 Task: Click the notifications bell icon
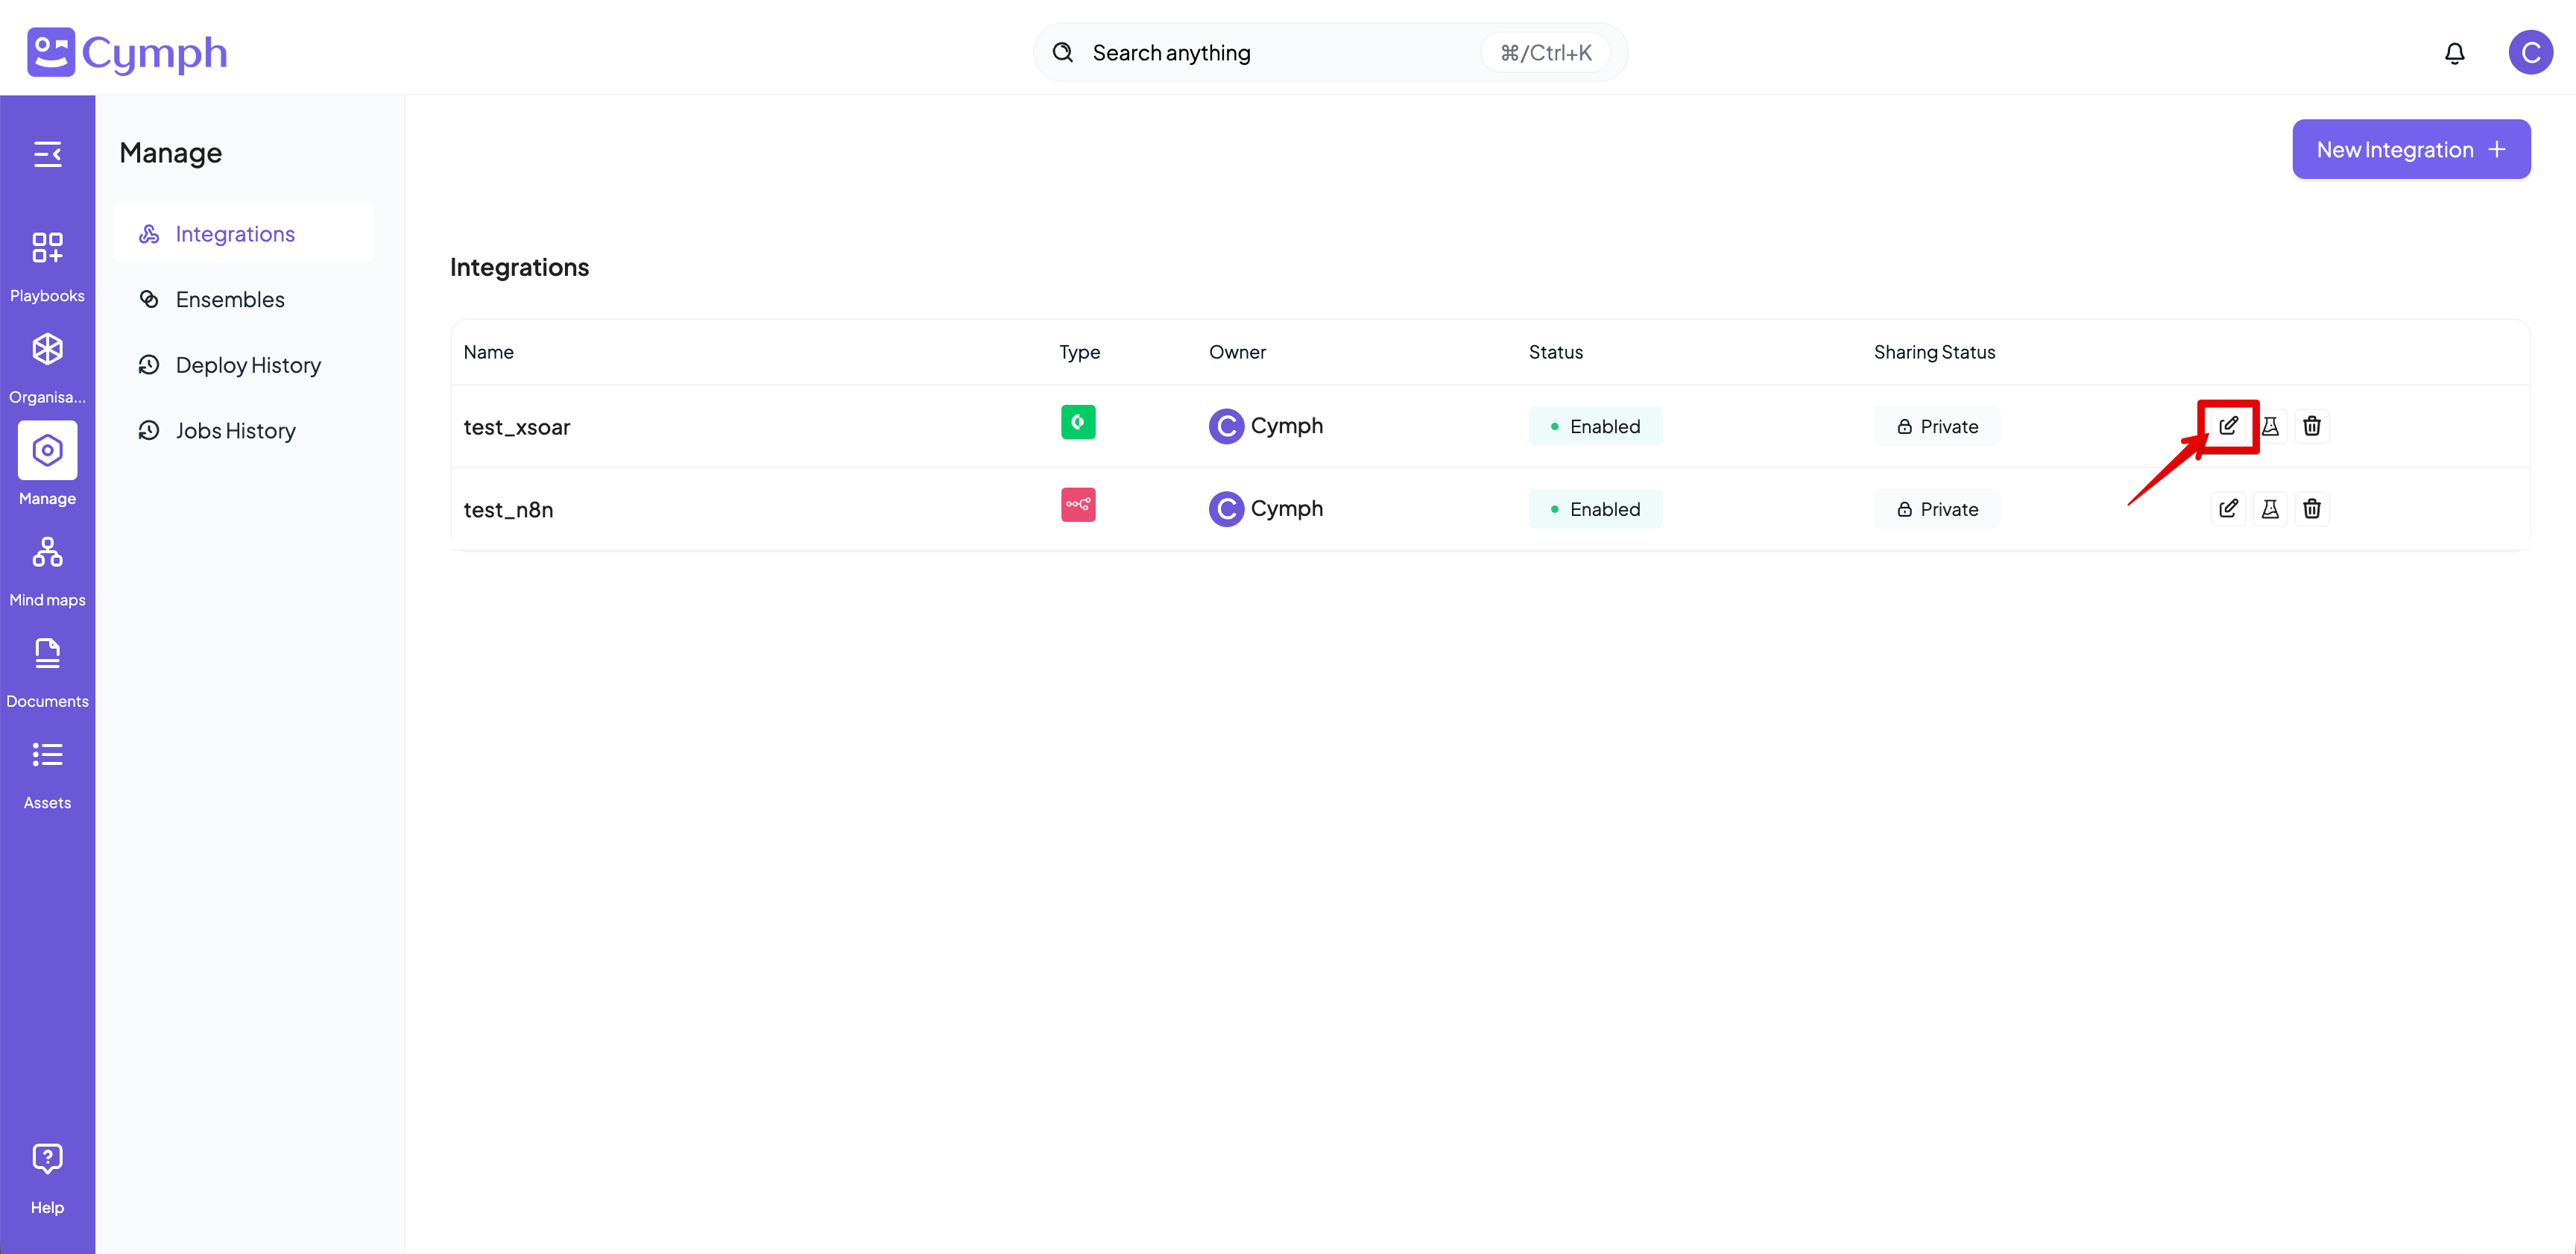pos(2455,52)
